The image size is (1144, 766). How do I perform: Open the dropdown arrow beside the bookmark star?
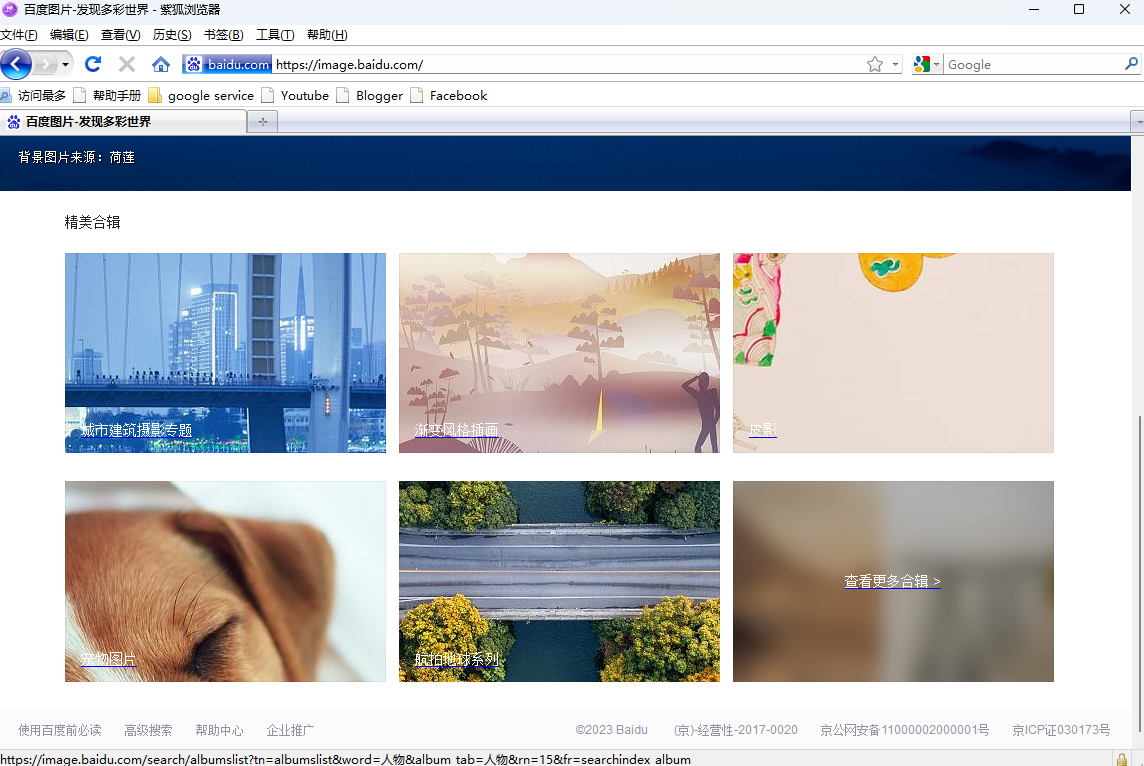click(x=895, y=64)
